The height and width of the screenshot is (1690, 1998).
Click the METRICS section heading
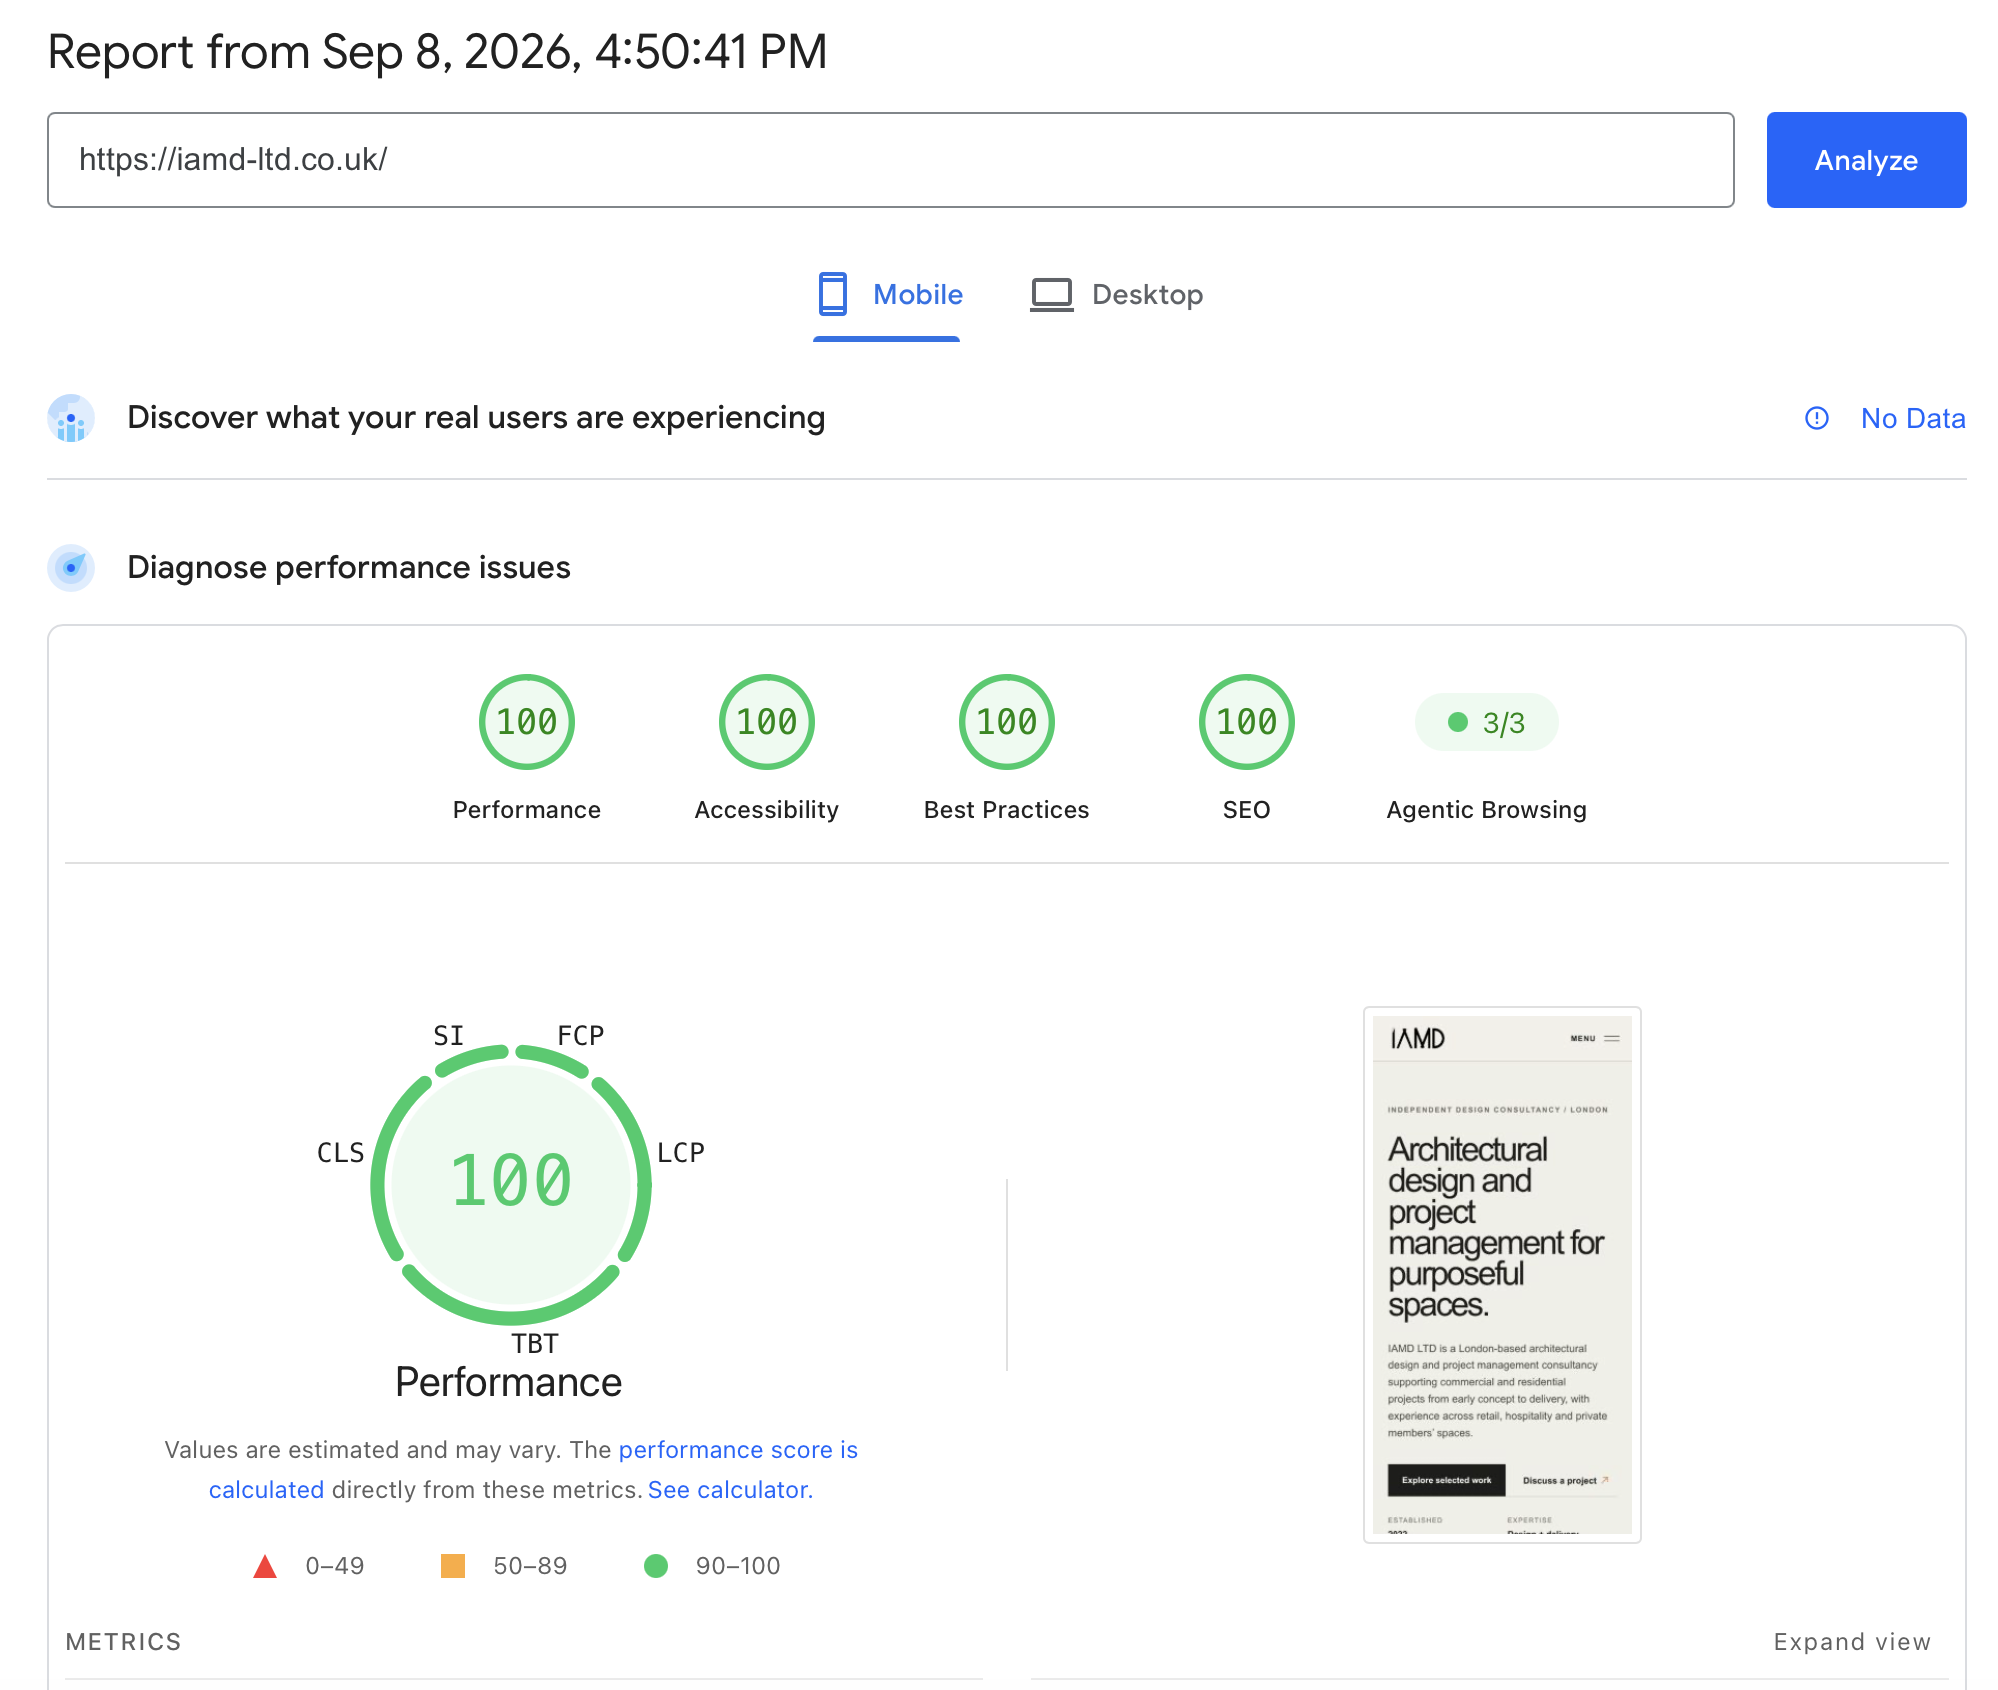(x=124, y=1642)
